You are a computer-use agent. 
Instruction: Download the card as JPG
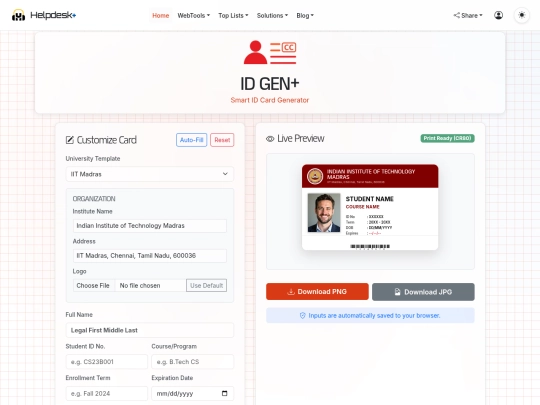(423, 292)
